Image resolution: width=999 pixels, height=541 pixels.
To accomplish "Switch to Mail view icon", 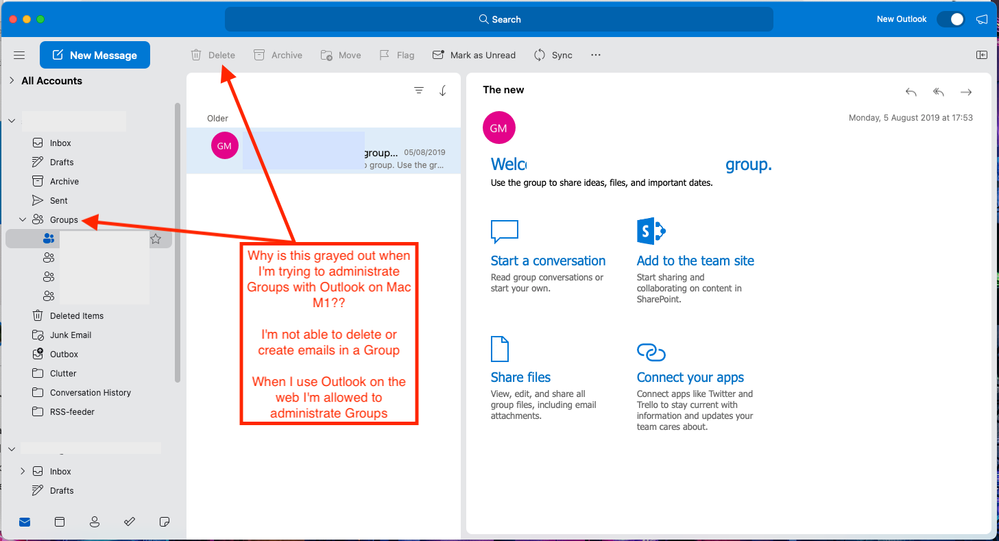I will point(25,522).
